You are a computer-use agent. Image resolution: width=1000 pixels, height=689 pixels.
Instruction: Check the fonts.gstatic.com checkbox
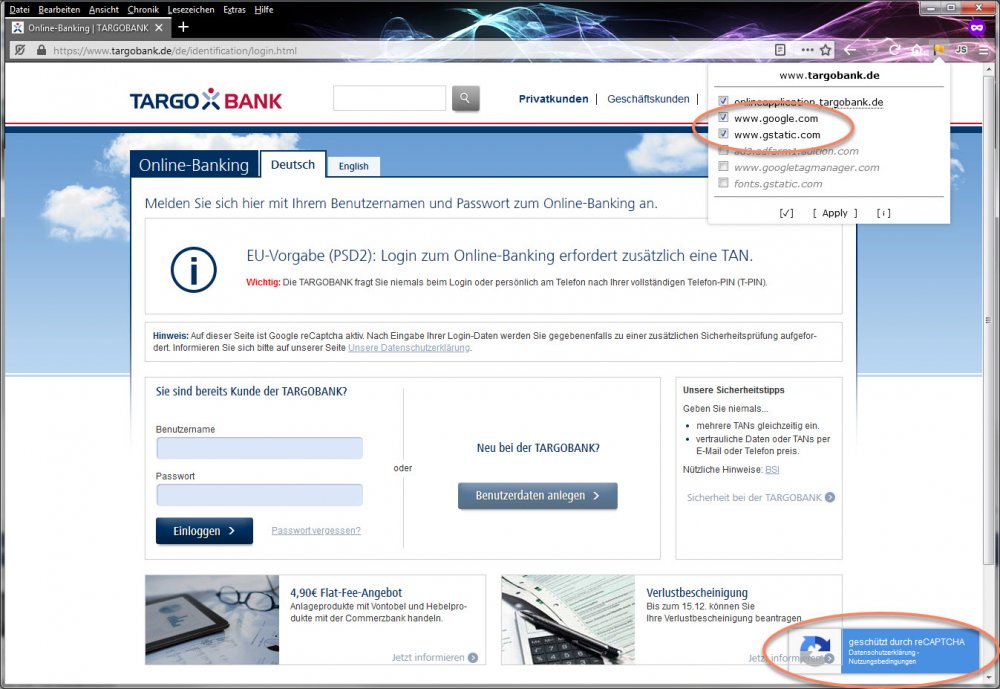pyautogui.click(x=723, y=183)
